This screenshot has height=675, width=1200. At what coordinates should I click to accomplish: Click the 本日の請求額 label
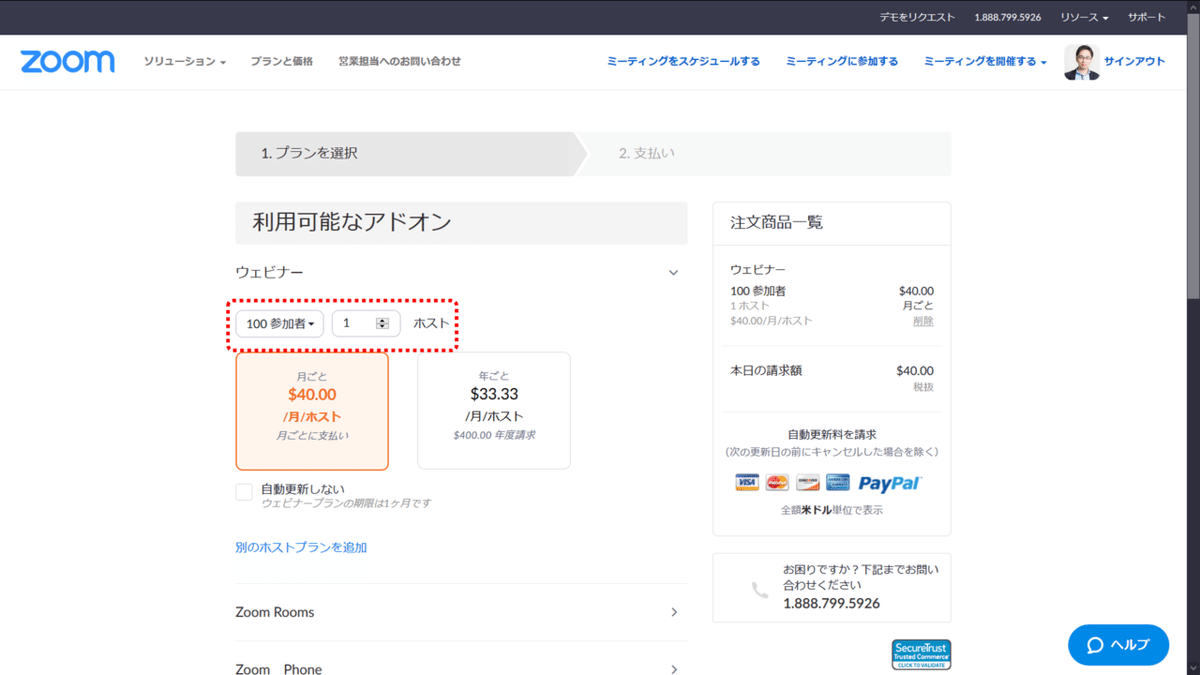[x=766, y=371]
